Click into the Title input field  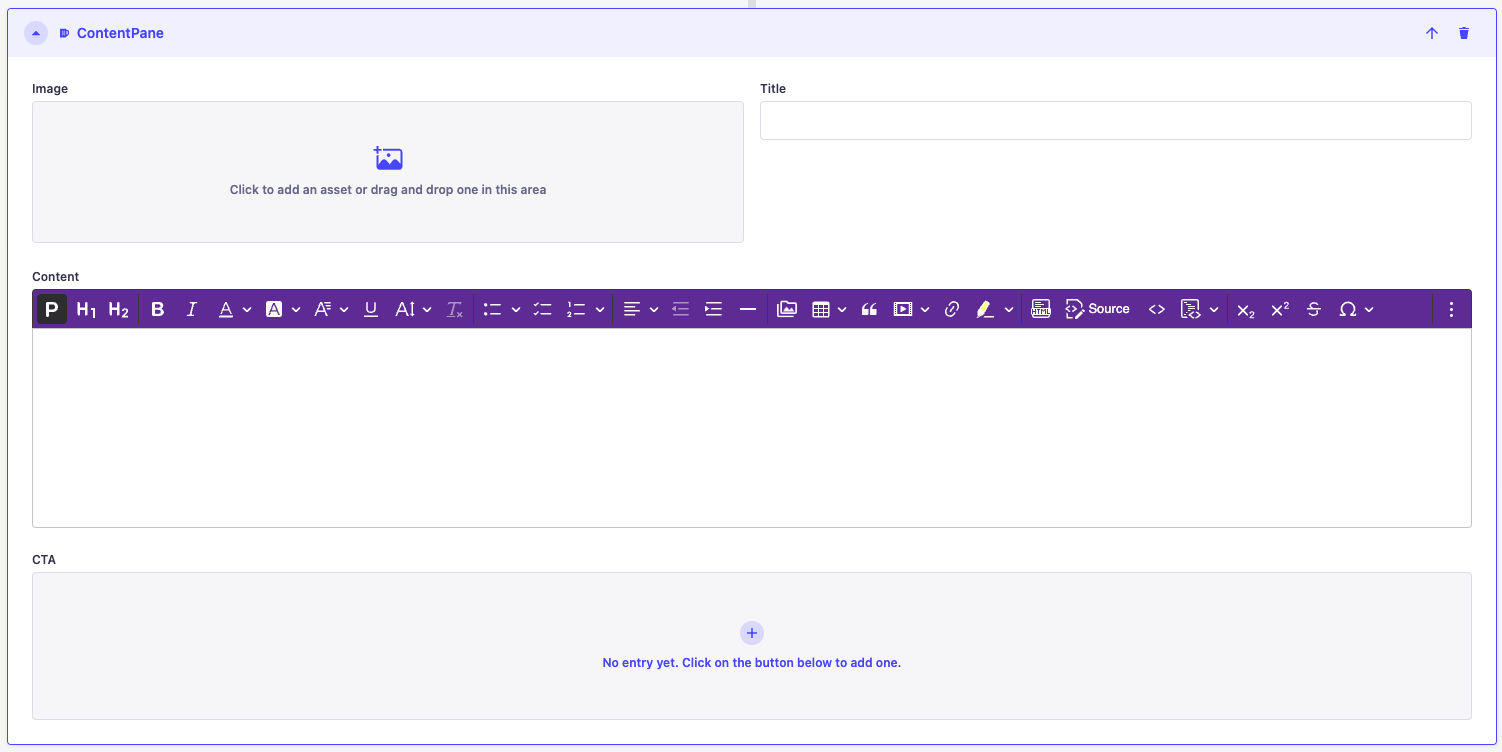point(1115,120)
